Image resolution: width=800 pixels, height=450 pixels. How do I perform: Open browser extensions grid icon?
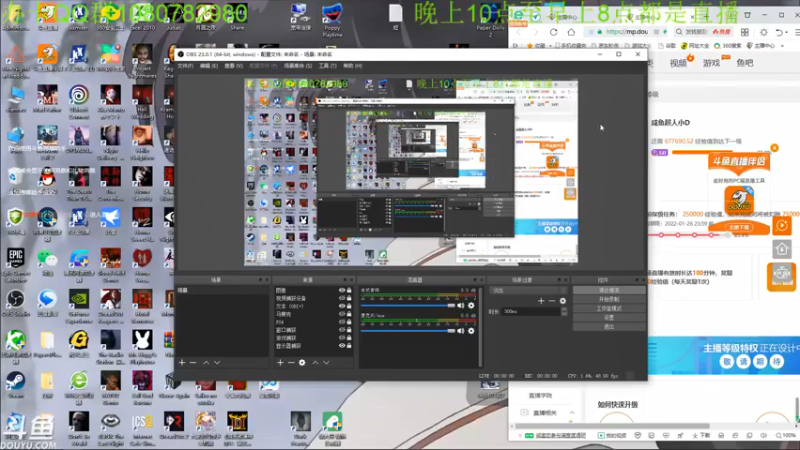click(745, 32)
